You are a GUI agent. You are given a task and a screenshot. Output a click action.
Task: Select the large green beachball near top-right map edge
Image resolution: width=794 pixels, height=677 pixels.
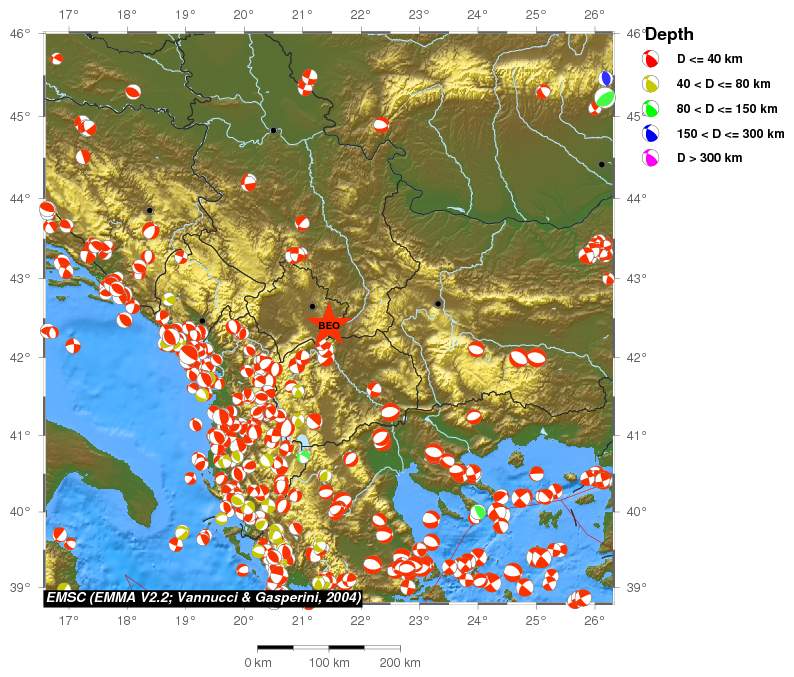click(604, 97)
